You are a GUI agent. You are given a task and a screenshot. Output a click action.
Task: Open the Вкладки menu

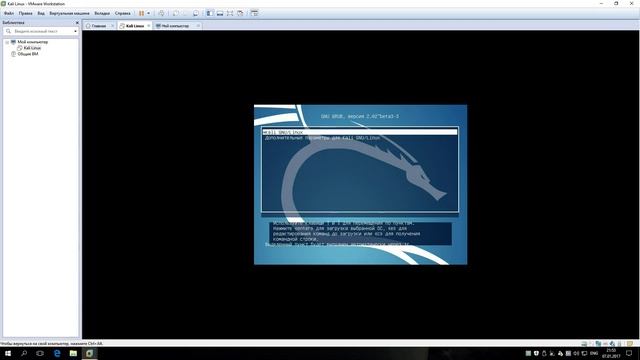[x=102, y=13]
